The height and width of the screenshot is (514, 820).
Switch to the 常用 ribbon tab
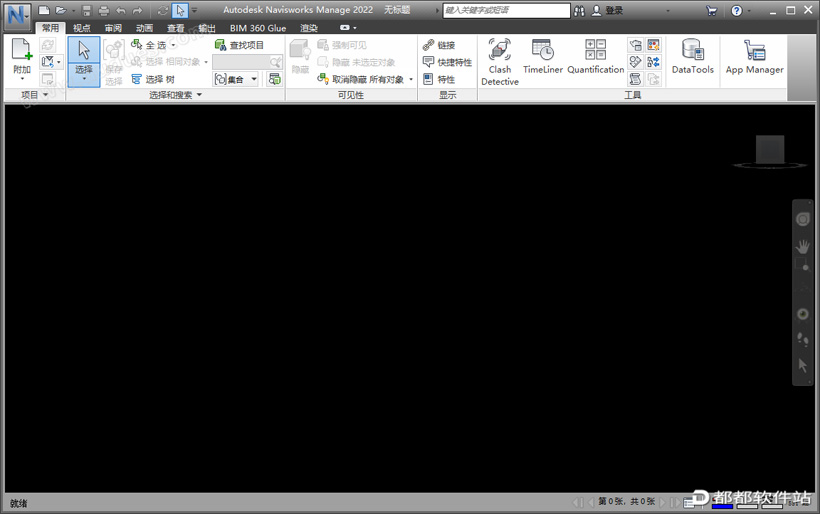(x=51, y=28)
